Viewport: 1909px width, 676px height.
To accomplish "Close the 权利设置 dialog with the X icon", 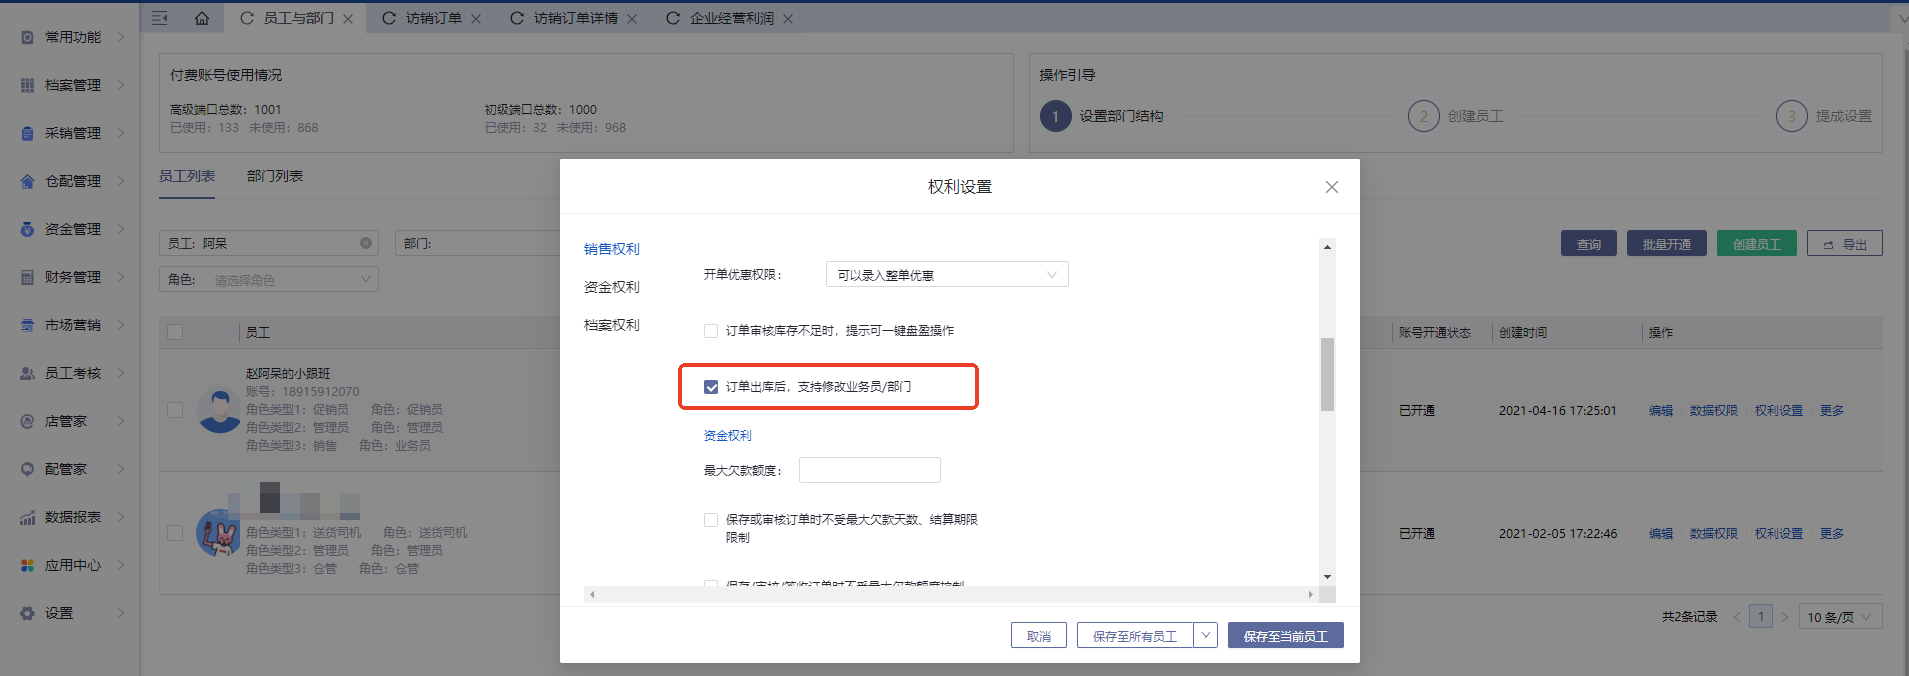I will tap(1331, 187).
